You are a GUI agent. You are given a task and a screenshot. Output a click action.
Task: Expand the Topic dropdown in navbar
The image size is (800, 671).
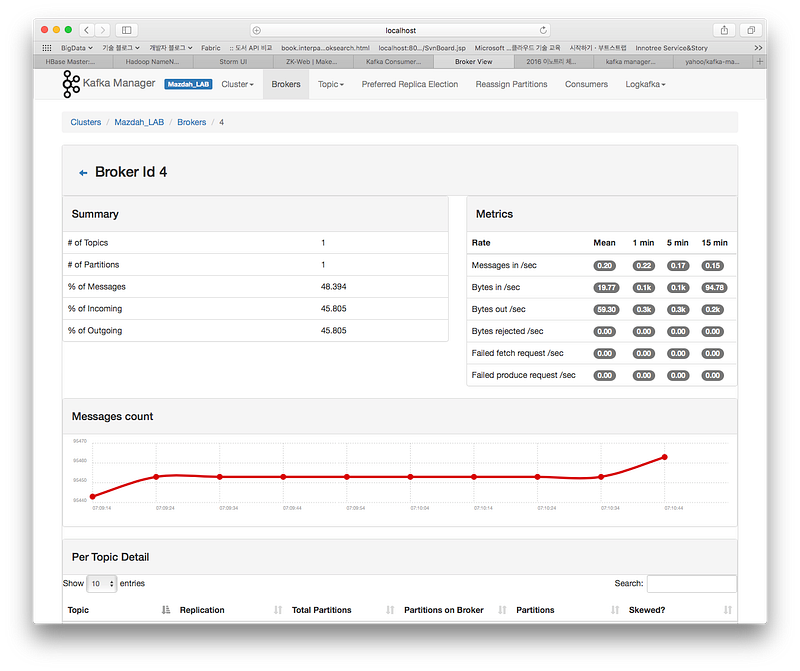331,84
